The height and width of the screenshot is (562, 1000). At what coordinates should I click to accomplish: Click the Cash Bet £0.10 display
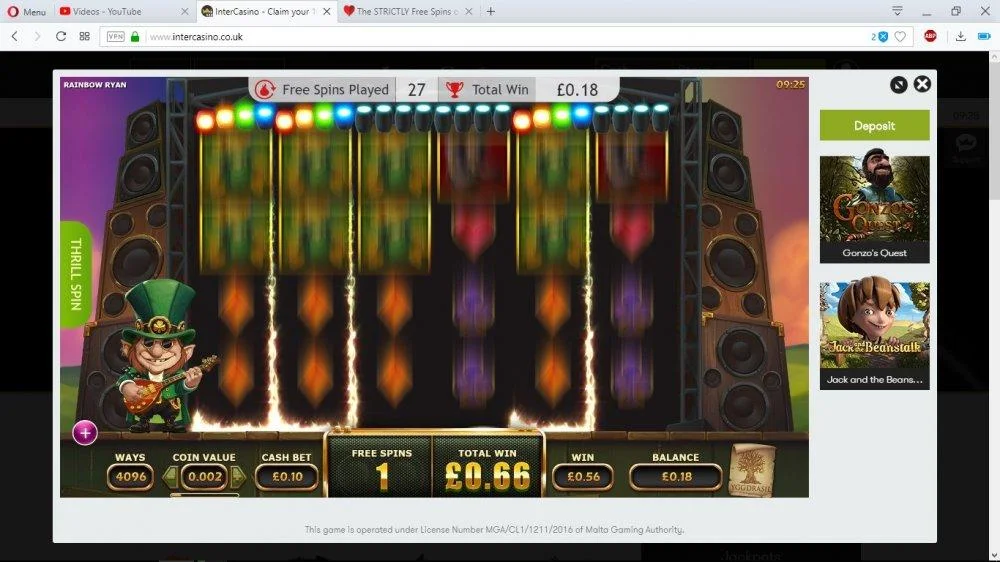click(x=286, y=477)
